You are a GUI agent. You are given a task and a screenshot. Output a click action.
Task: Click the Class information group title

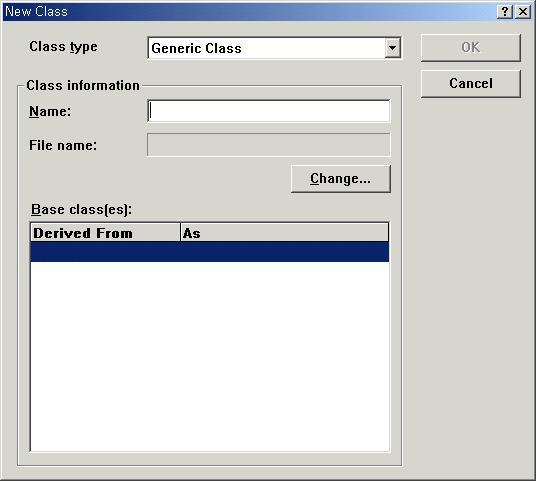click(83, 85)
